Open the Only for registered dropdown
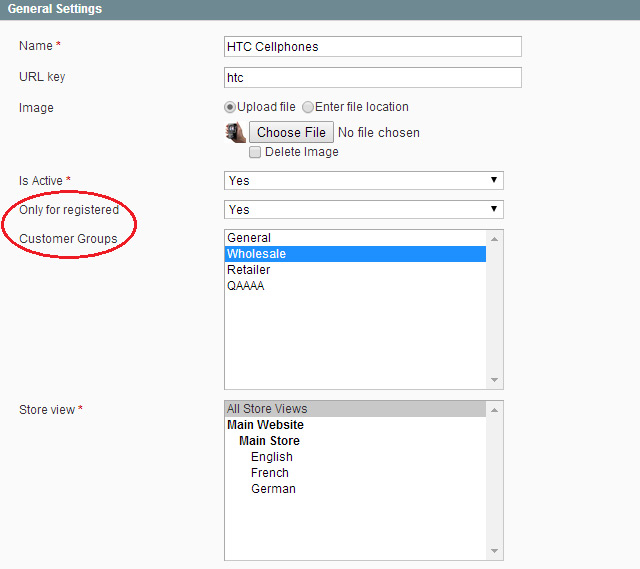Screen dimensions: 640x569 pos(364,209)
